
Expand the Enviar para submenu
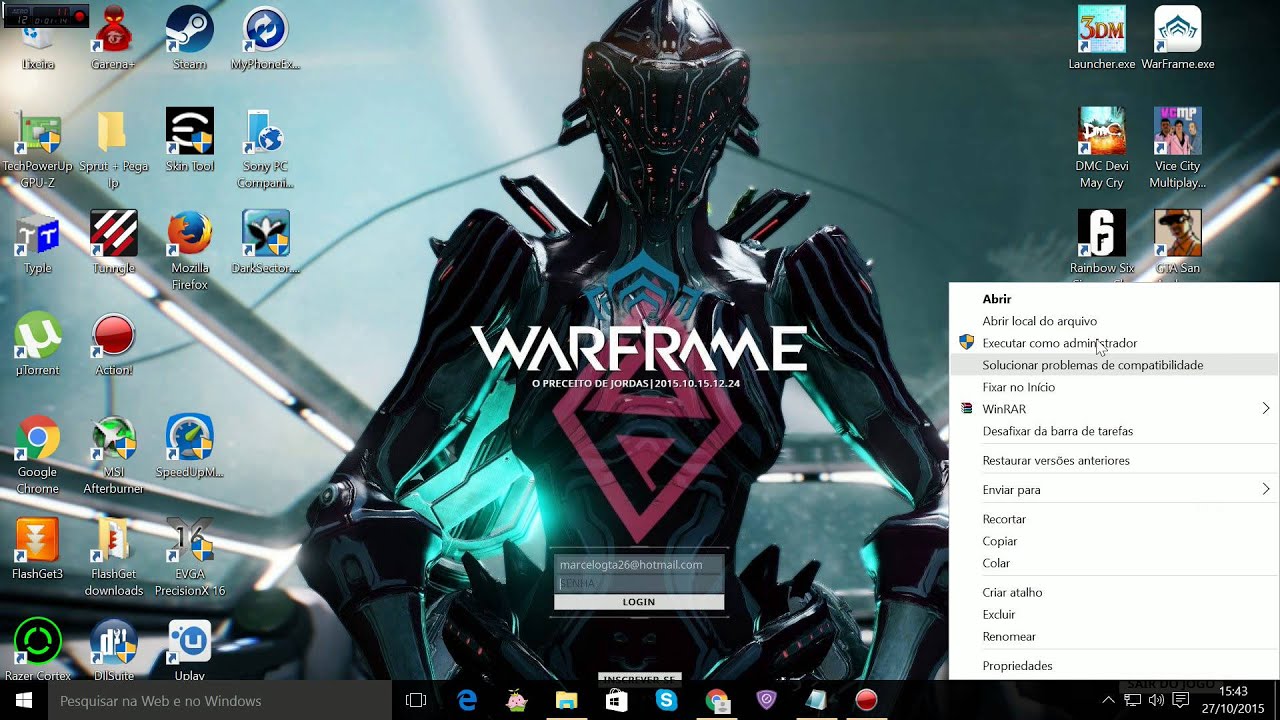pos(1114,490)
